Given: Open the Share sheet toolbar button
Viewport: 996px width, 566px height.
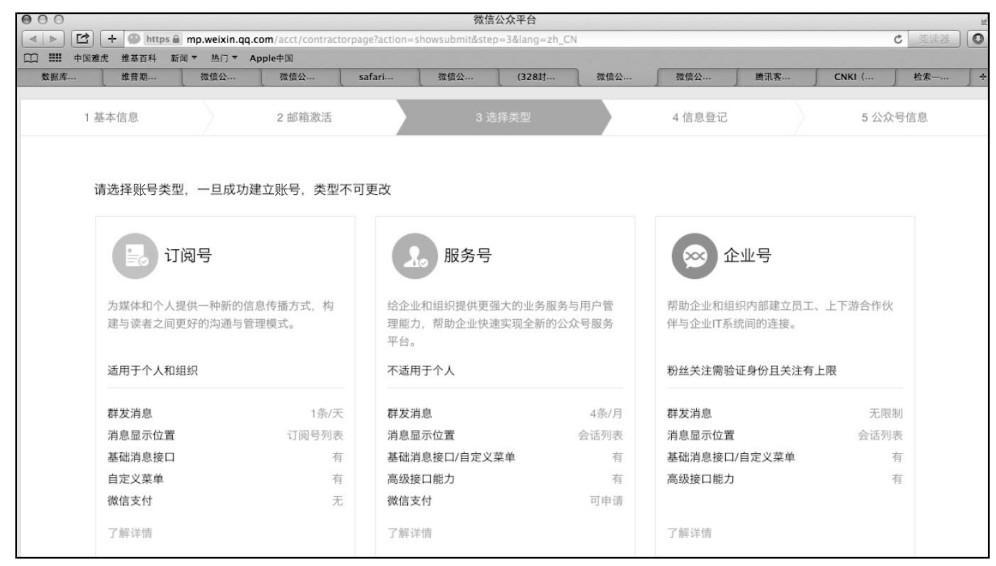Looking at the screenshot, I should [x=83, y=39].
